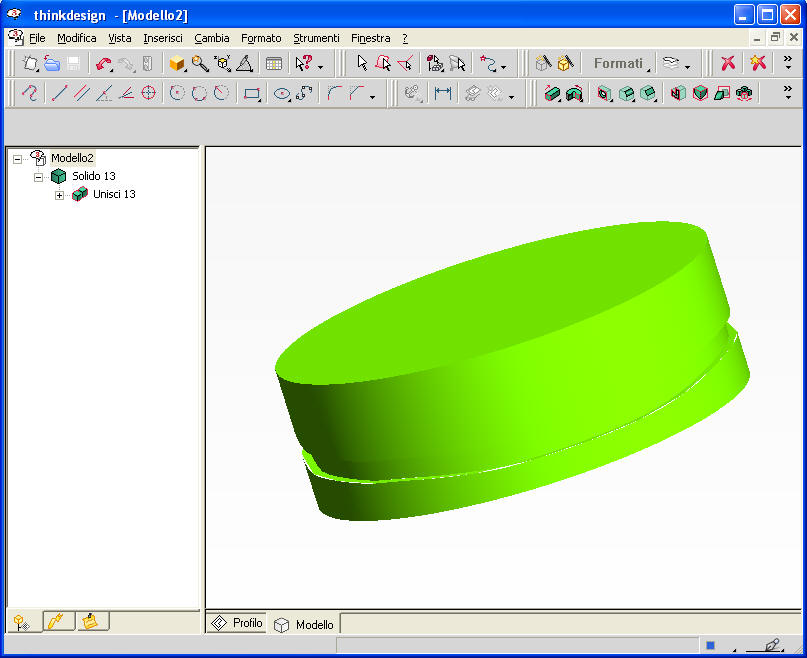The image size is (807, 658).
Task: Select the center circle tool
Action: (x=177, y=93)
